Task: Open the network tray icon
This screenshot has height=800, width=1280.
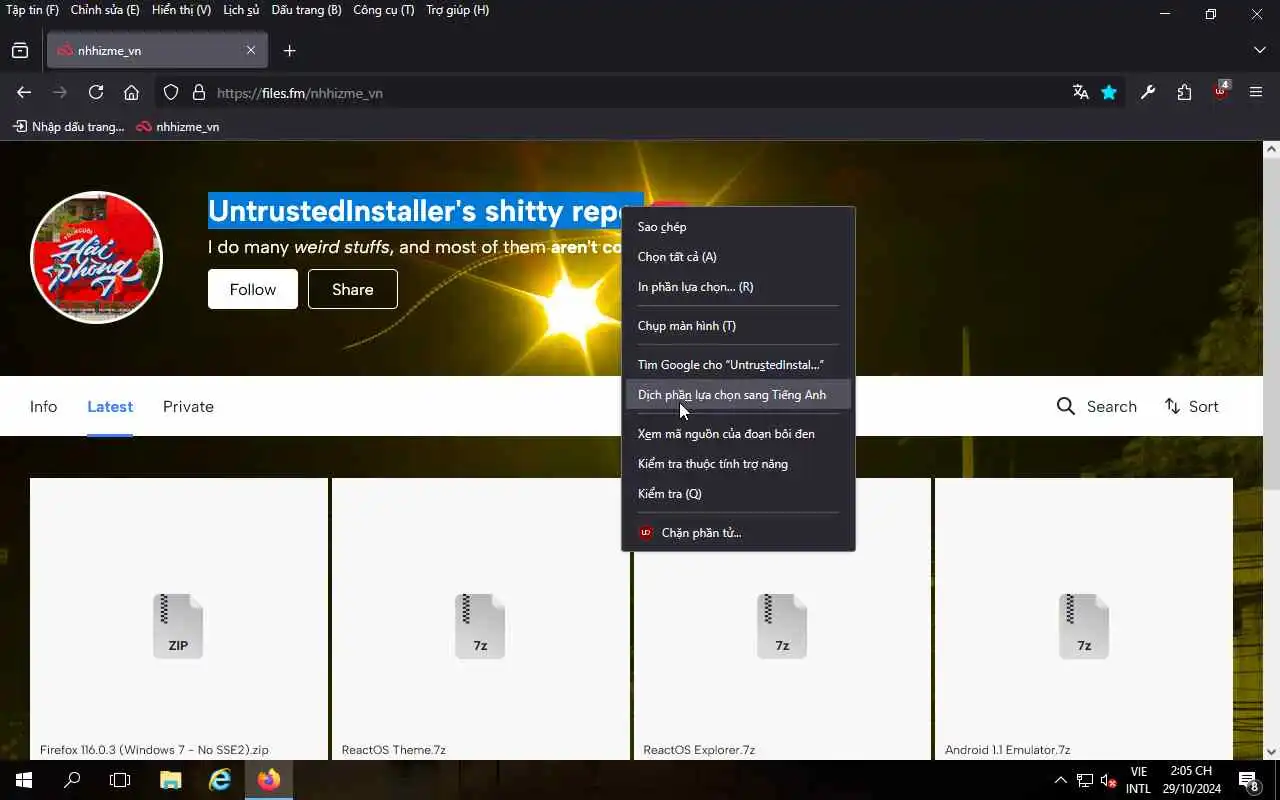Action: [1084, 780]
